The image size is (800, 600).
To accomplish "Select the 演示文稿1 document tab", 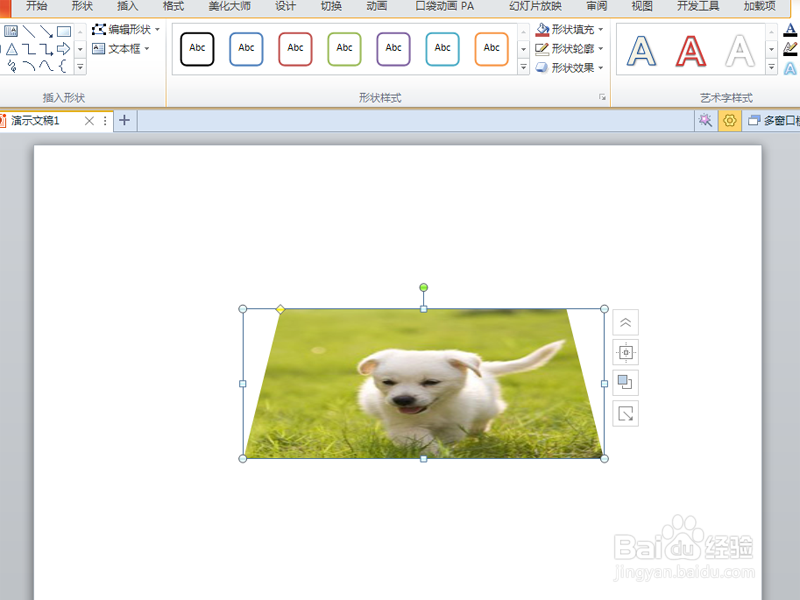I will (x=36, y=121).
